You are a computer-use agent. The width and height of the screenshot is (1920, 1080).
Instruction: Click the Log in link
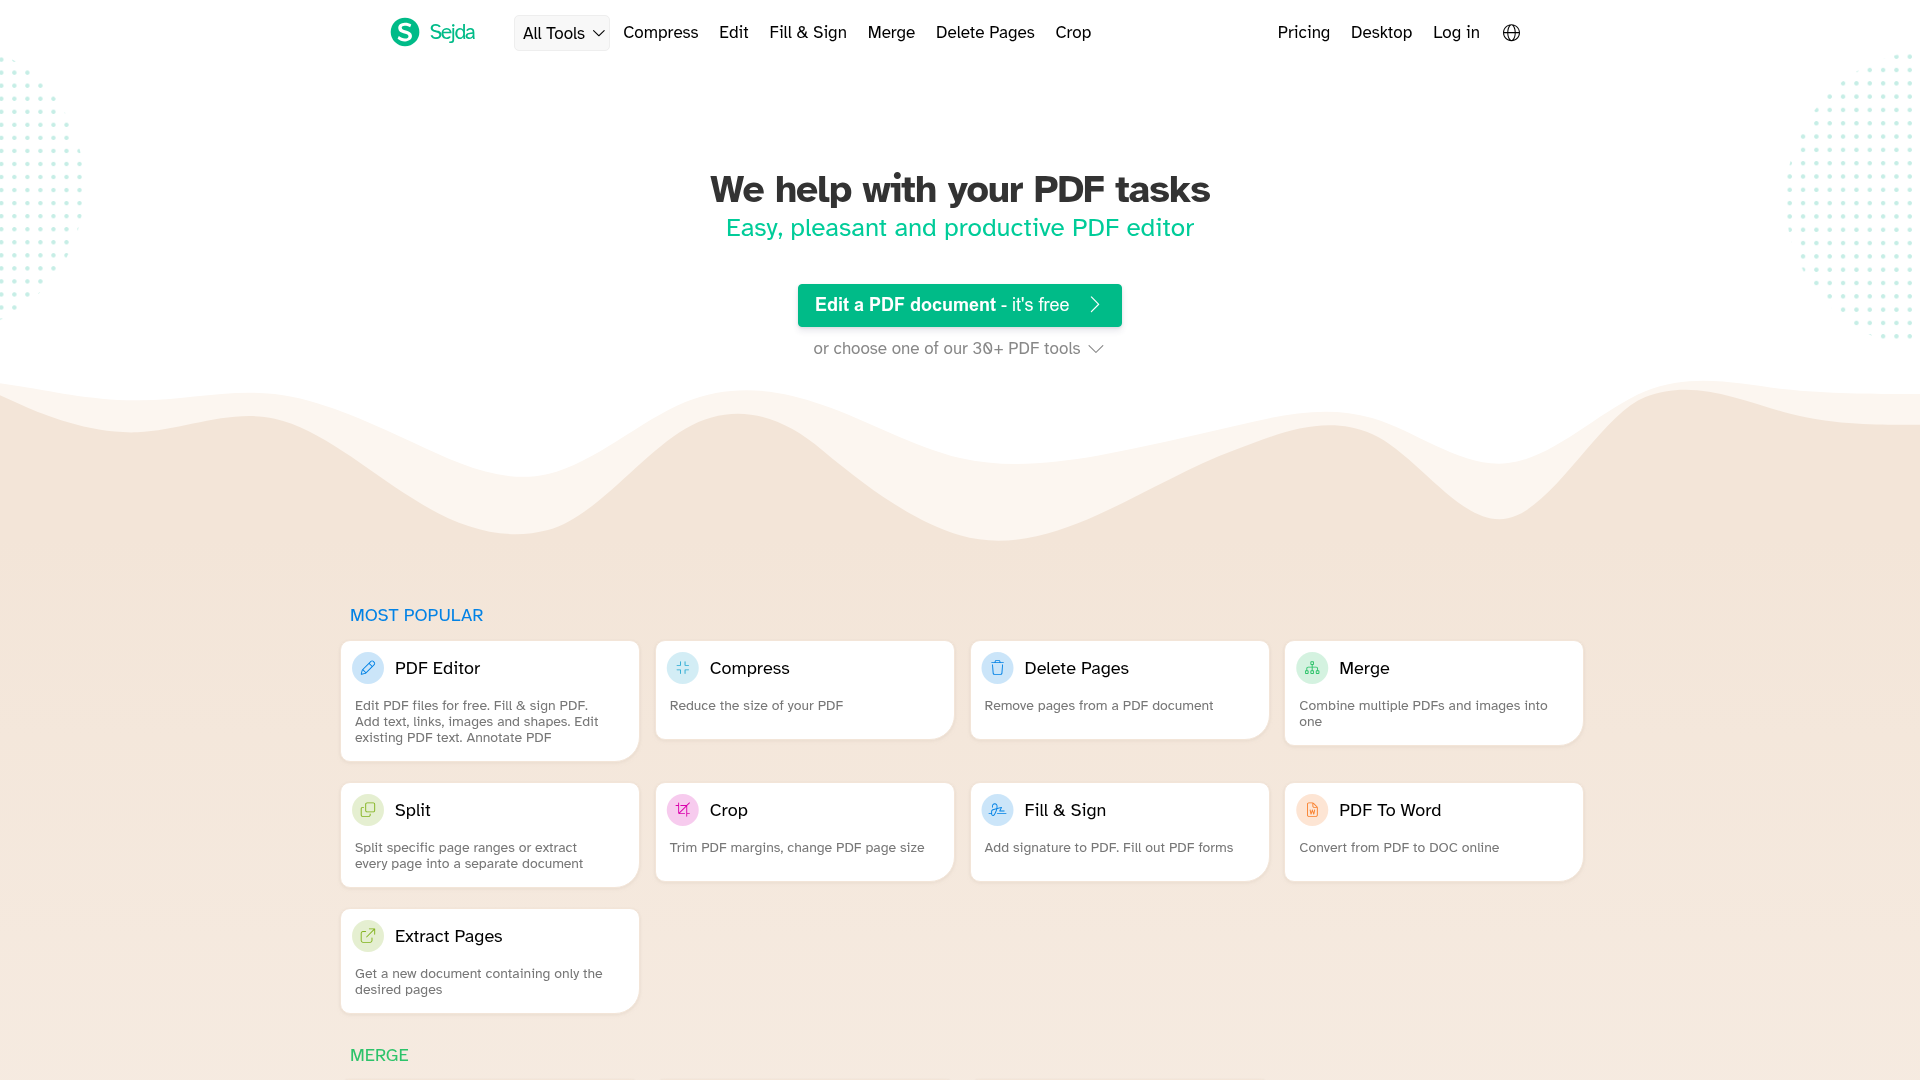click(1456, 32)
